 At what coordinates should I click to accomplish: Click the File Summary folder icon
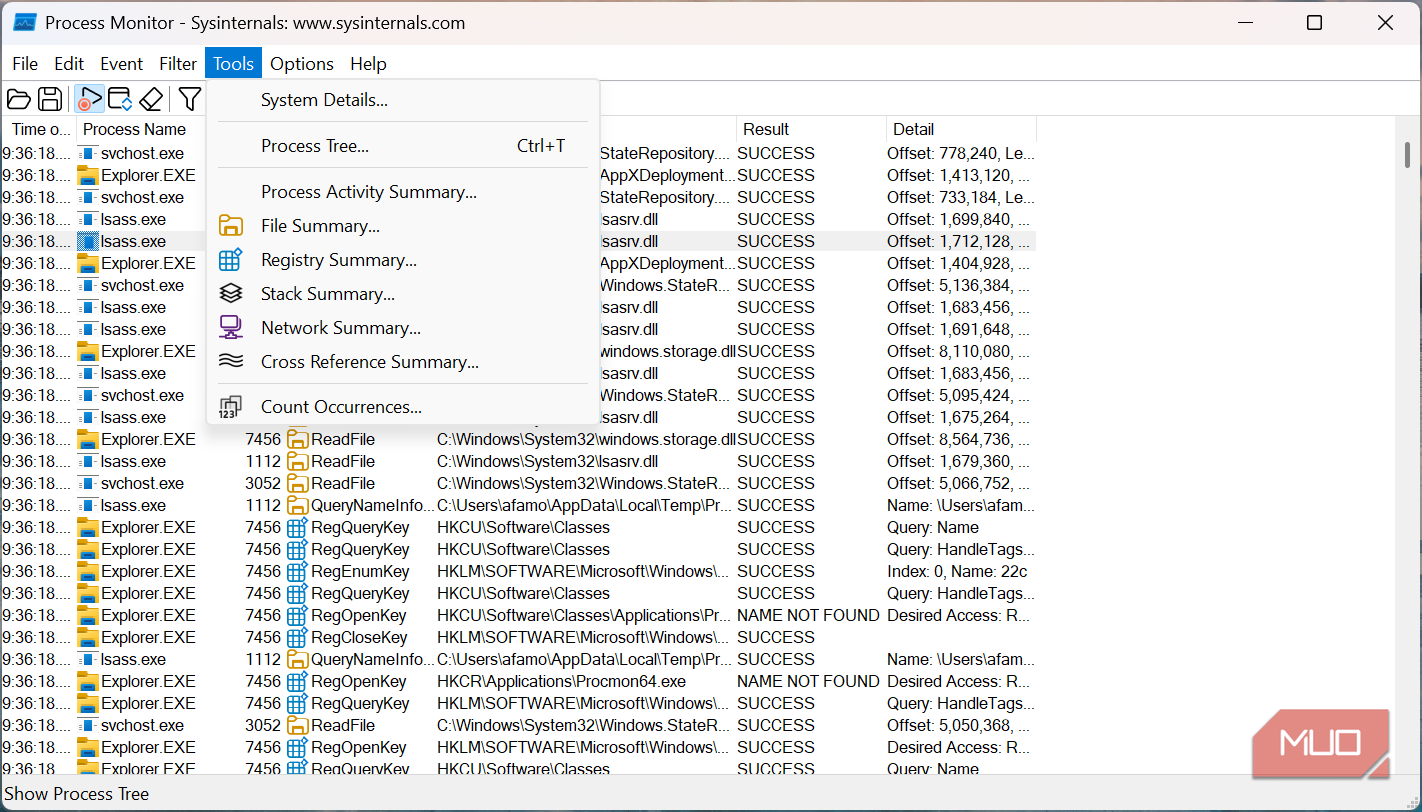(231, 226)
